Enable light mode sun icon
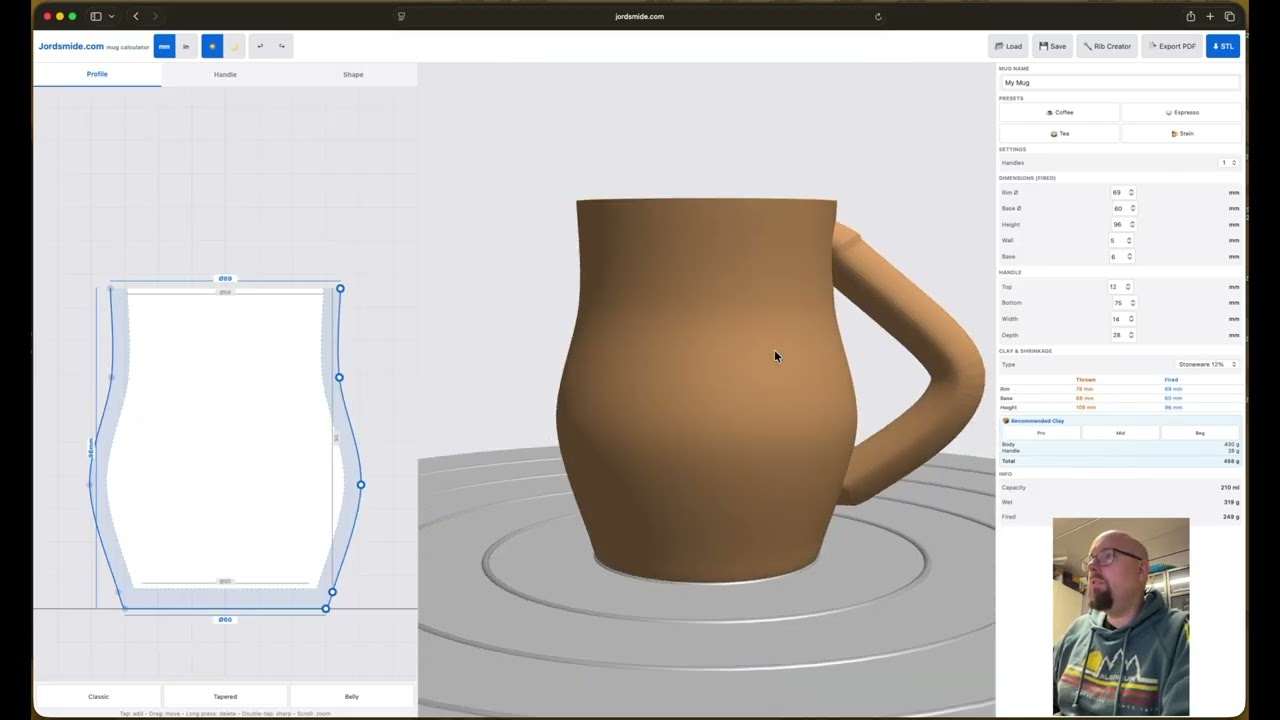Viewport: 1280px width, 720px height. tap(212, 46)
